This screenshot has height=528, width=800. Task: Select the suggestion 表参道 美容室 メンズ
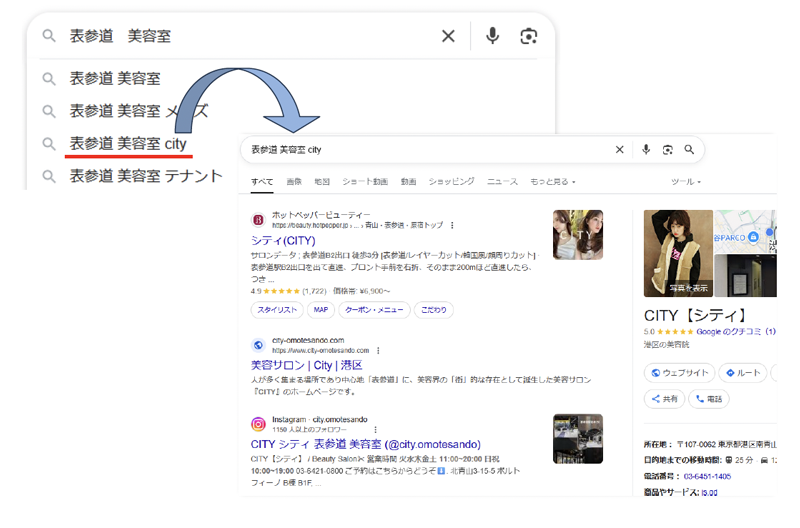[x=139, y=111]
